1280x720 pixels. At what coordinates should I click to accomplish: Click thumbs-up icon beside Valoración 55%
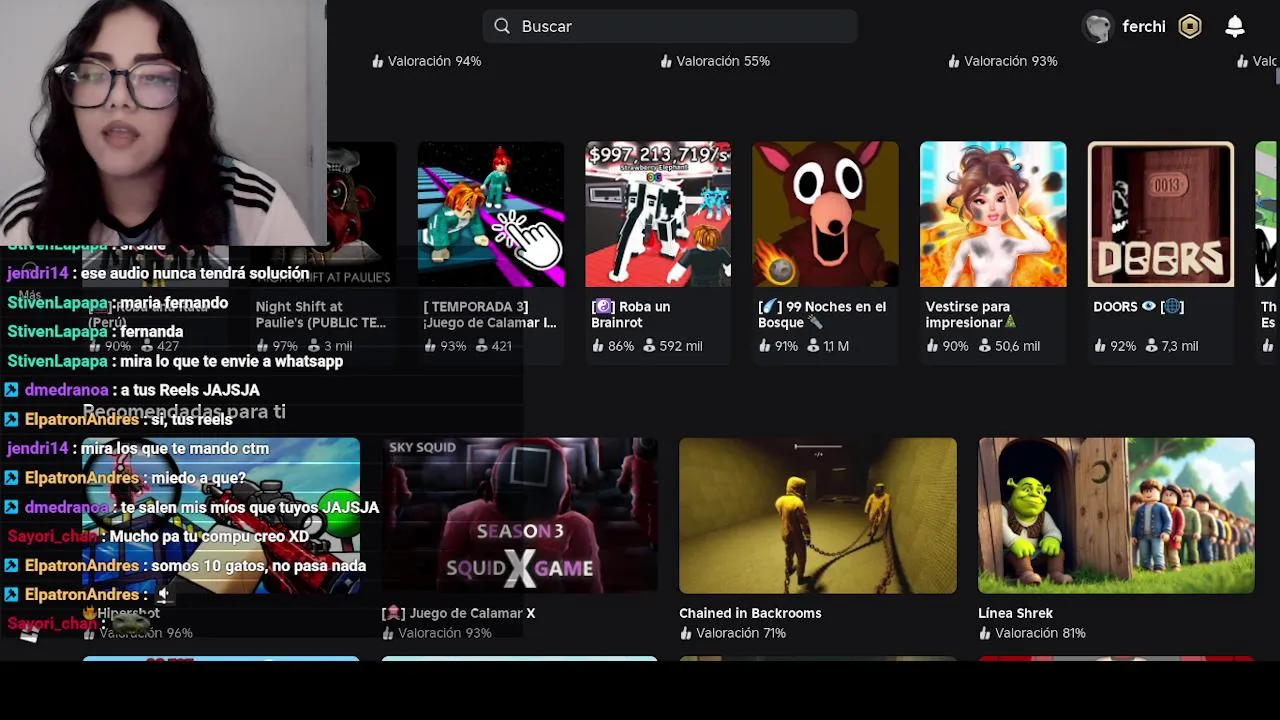point(666,61)
